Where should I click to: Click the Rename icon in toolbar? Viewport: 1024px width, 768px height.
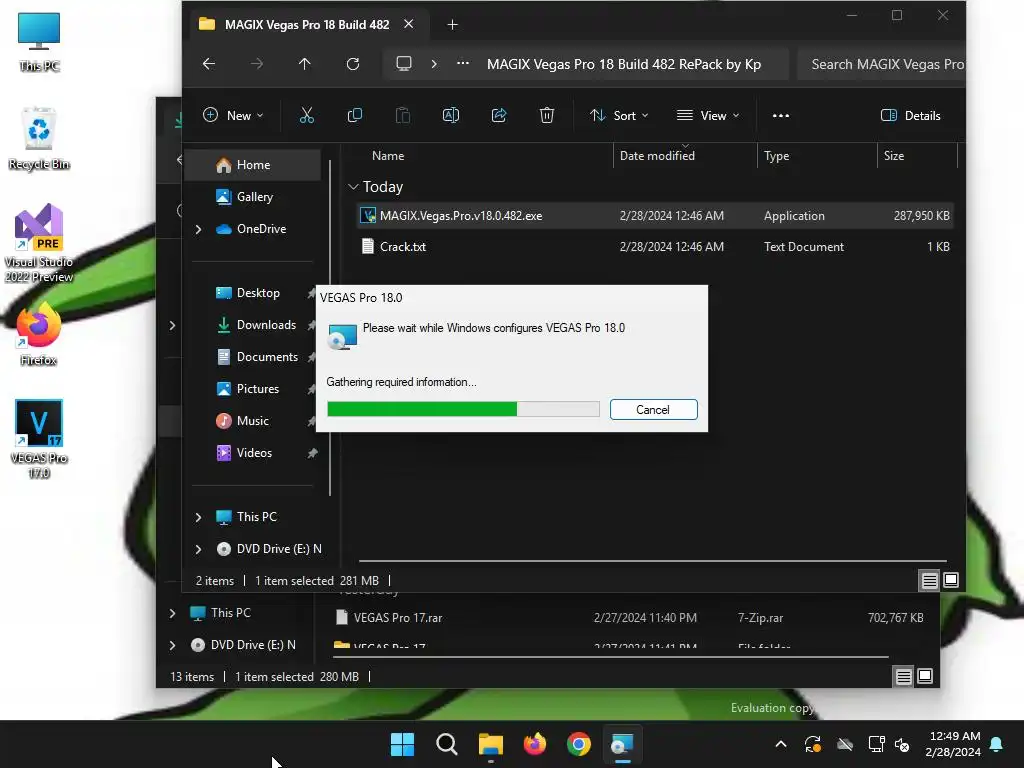pyautogui.click(x=451, y=116)
